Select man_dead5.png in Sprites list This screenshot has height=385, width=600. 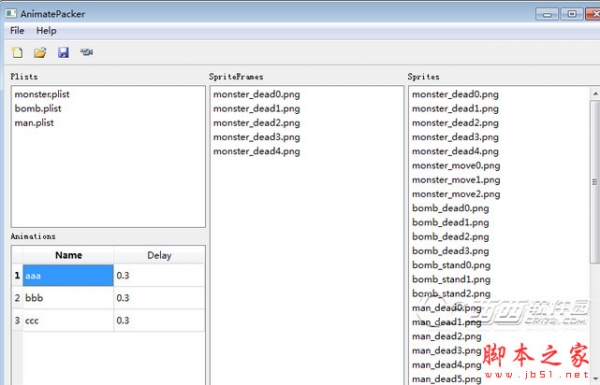tap(447, 379)
